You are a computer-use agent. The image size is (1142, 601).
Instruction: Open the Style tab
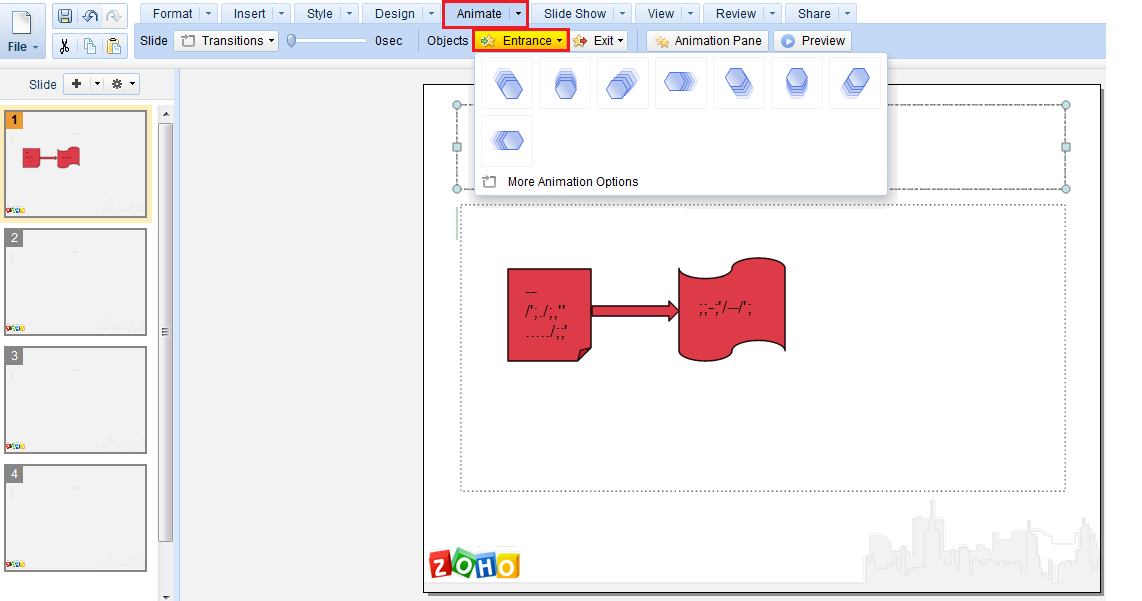coord(320,14)
